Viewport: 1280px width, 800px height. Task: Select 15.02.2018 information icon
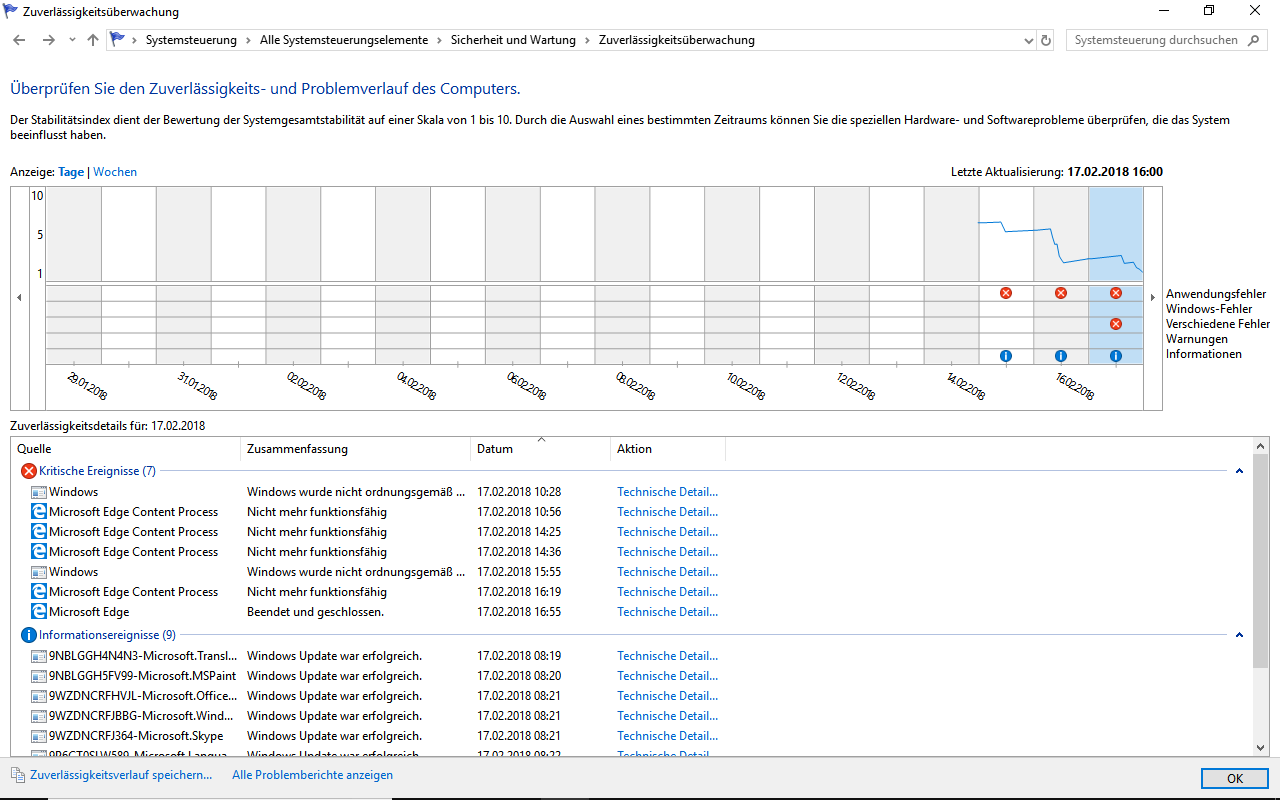click(x=1006, y=356)
